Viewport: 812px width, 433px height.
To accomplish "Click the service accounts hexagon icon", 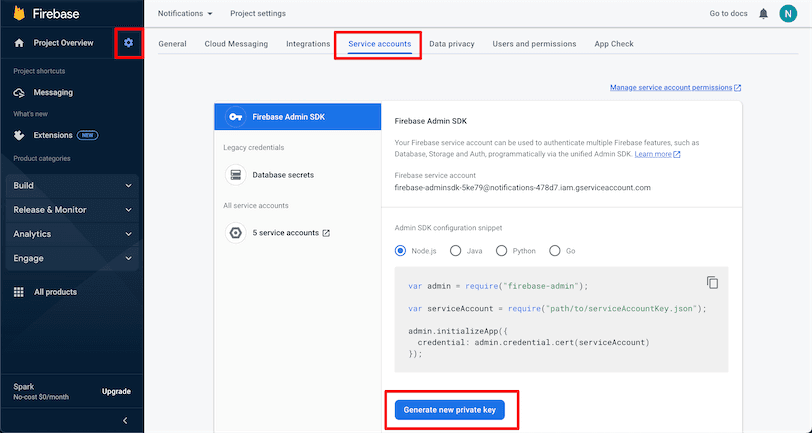I will 236,233.
